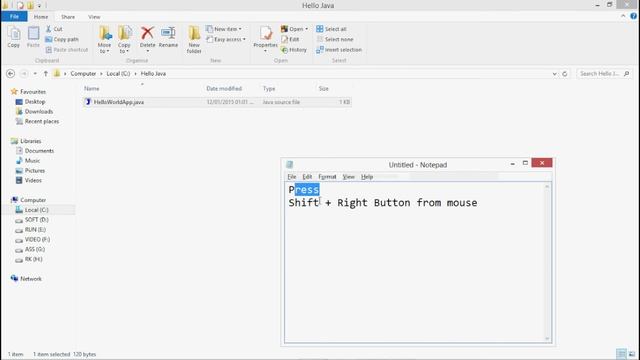Click the Explorer Back arrow button
The height and width of the screenshot is (360, 640).
[11, 73]
